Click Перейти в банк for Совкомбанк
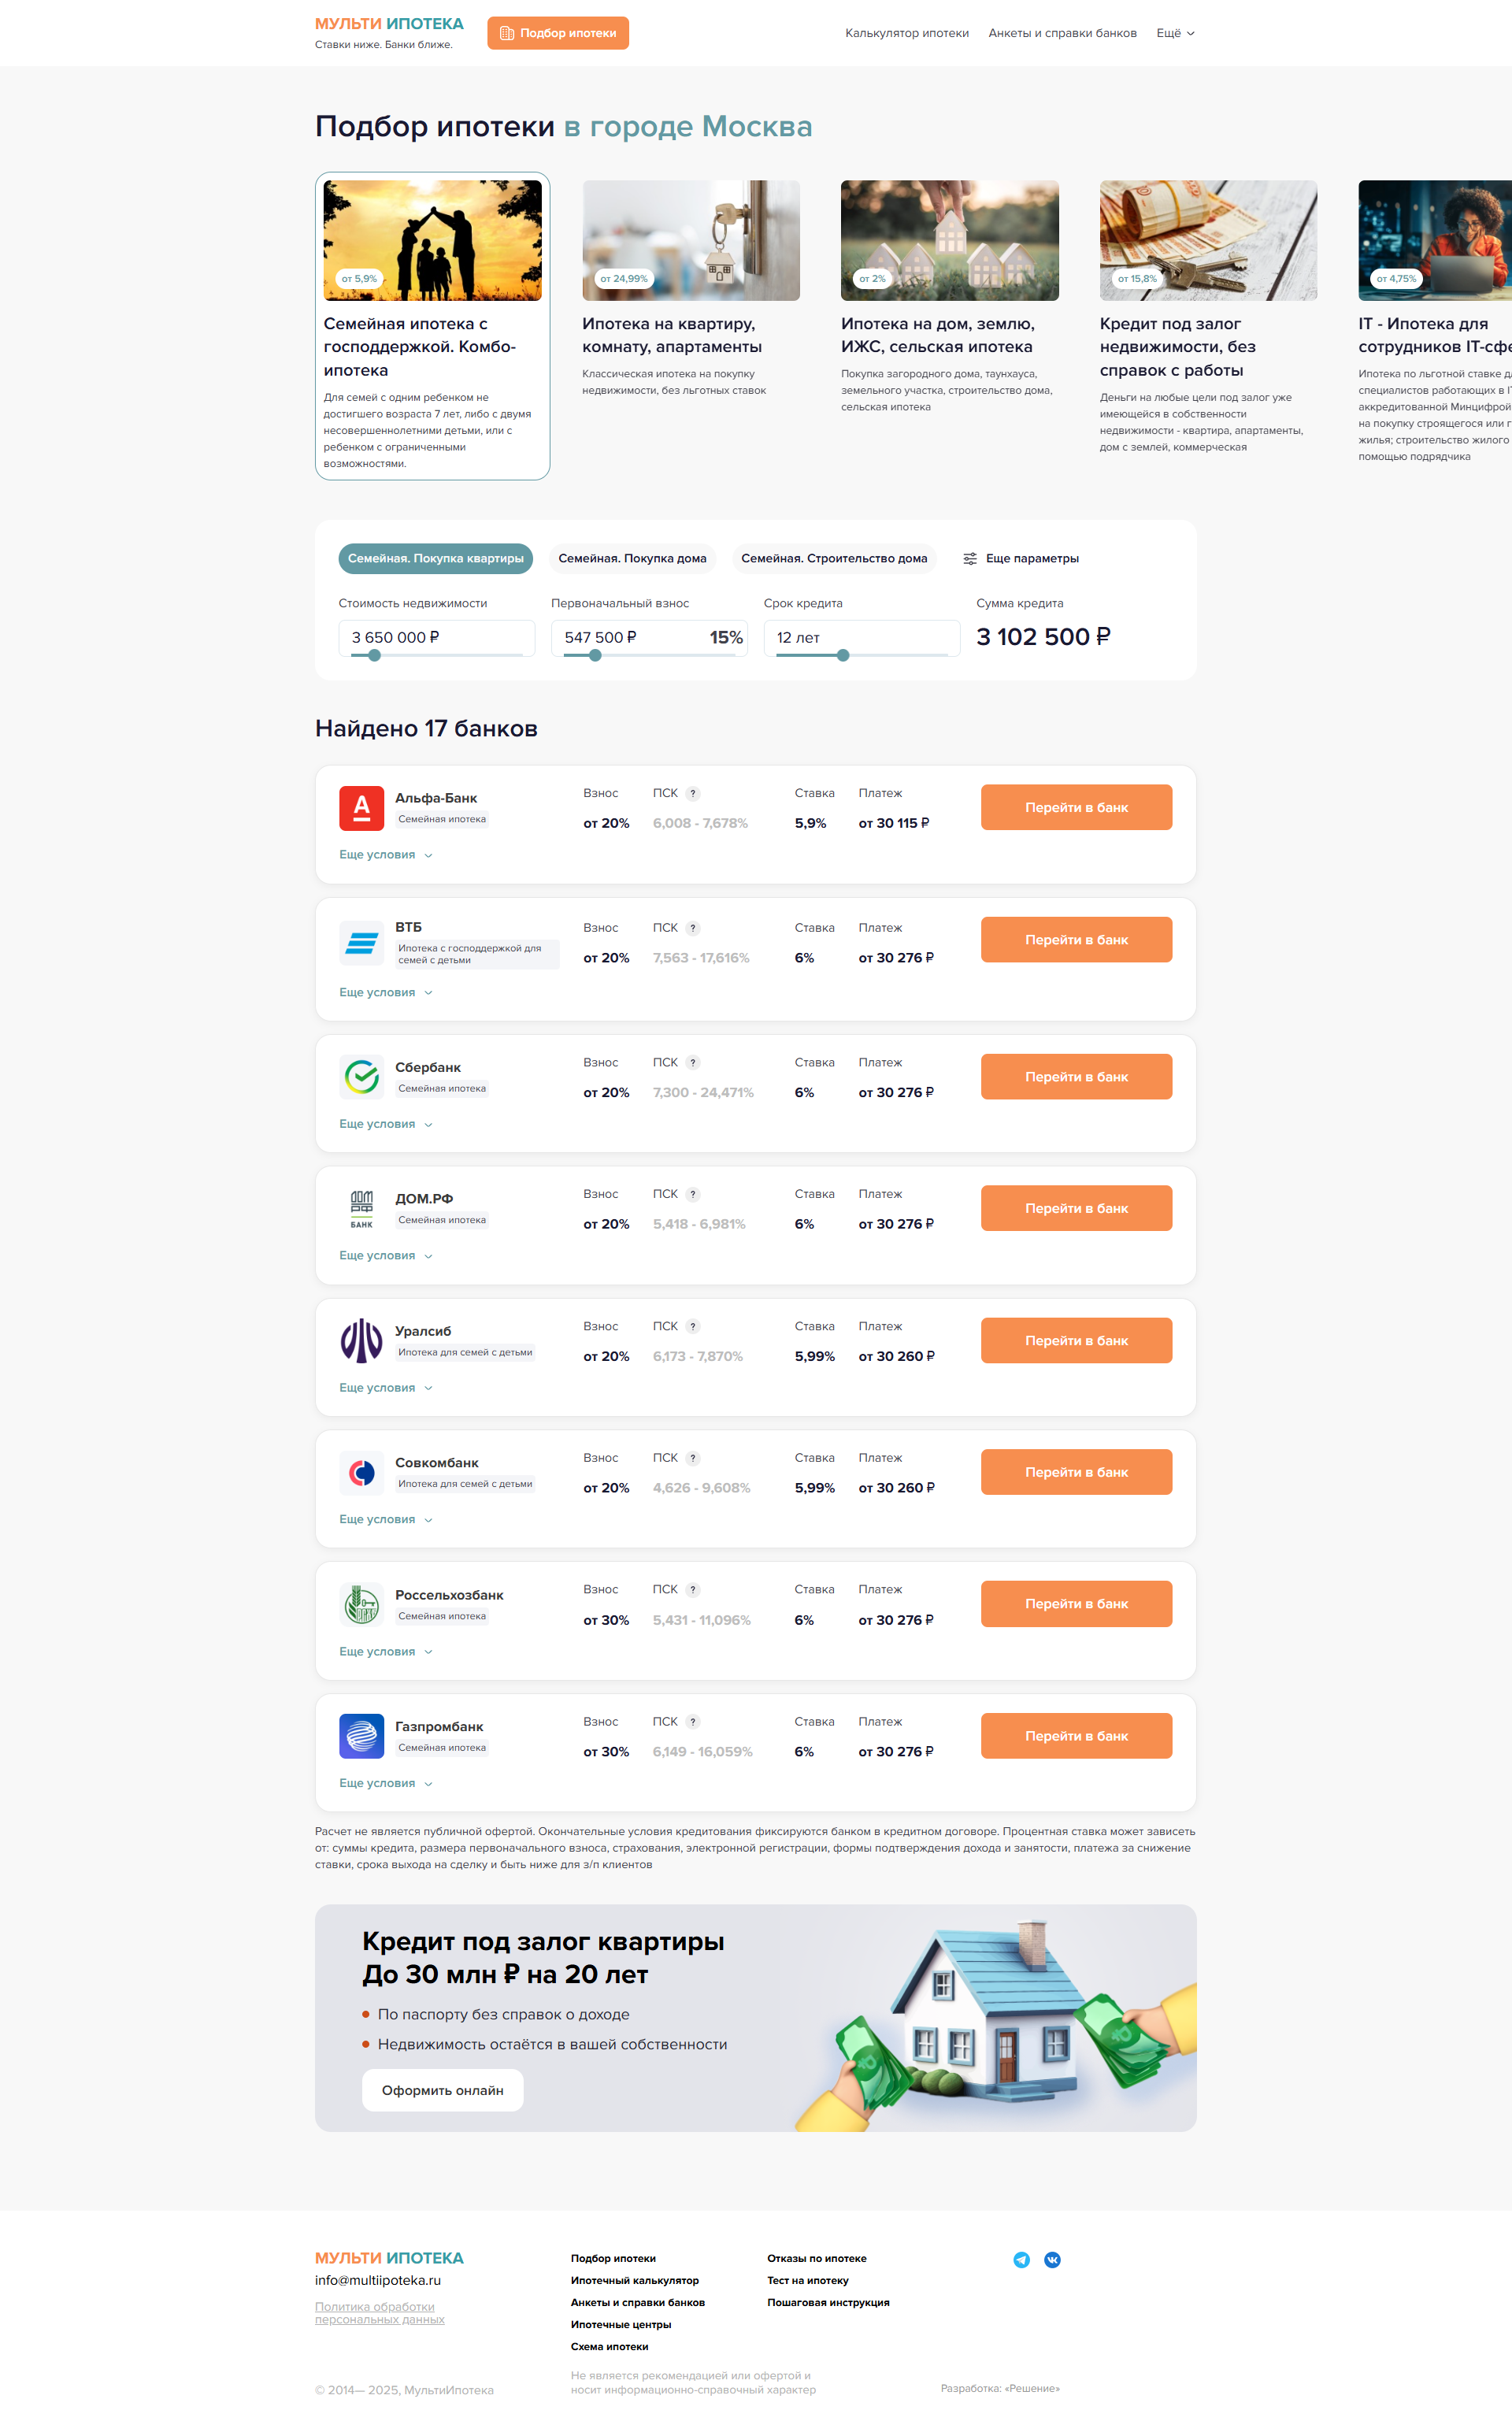1512x2436 pixels. (1076, 1472)
